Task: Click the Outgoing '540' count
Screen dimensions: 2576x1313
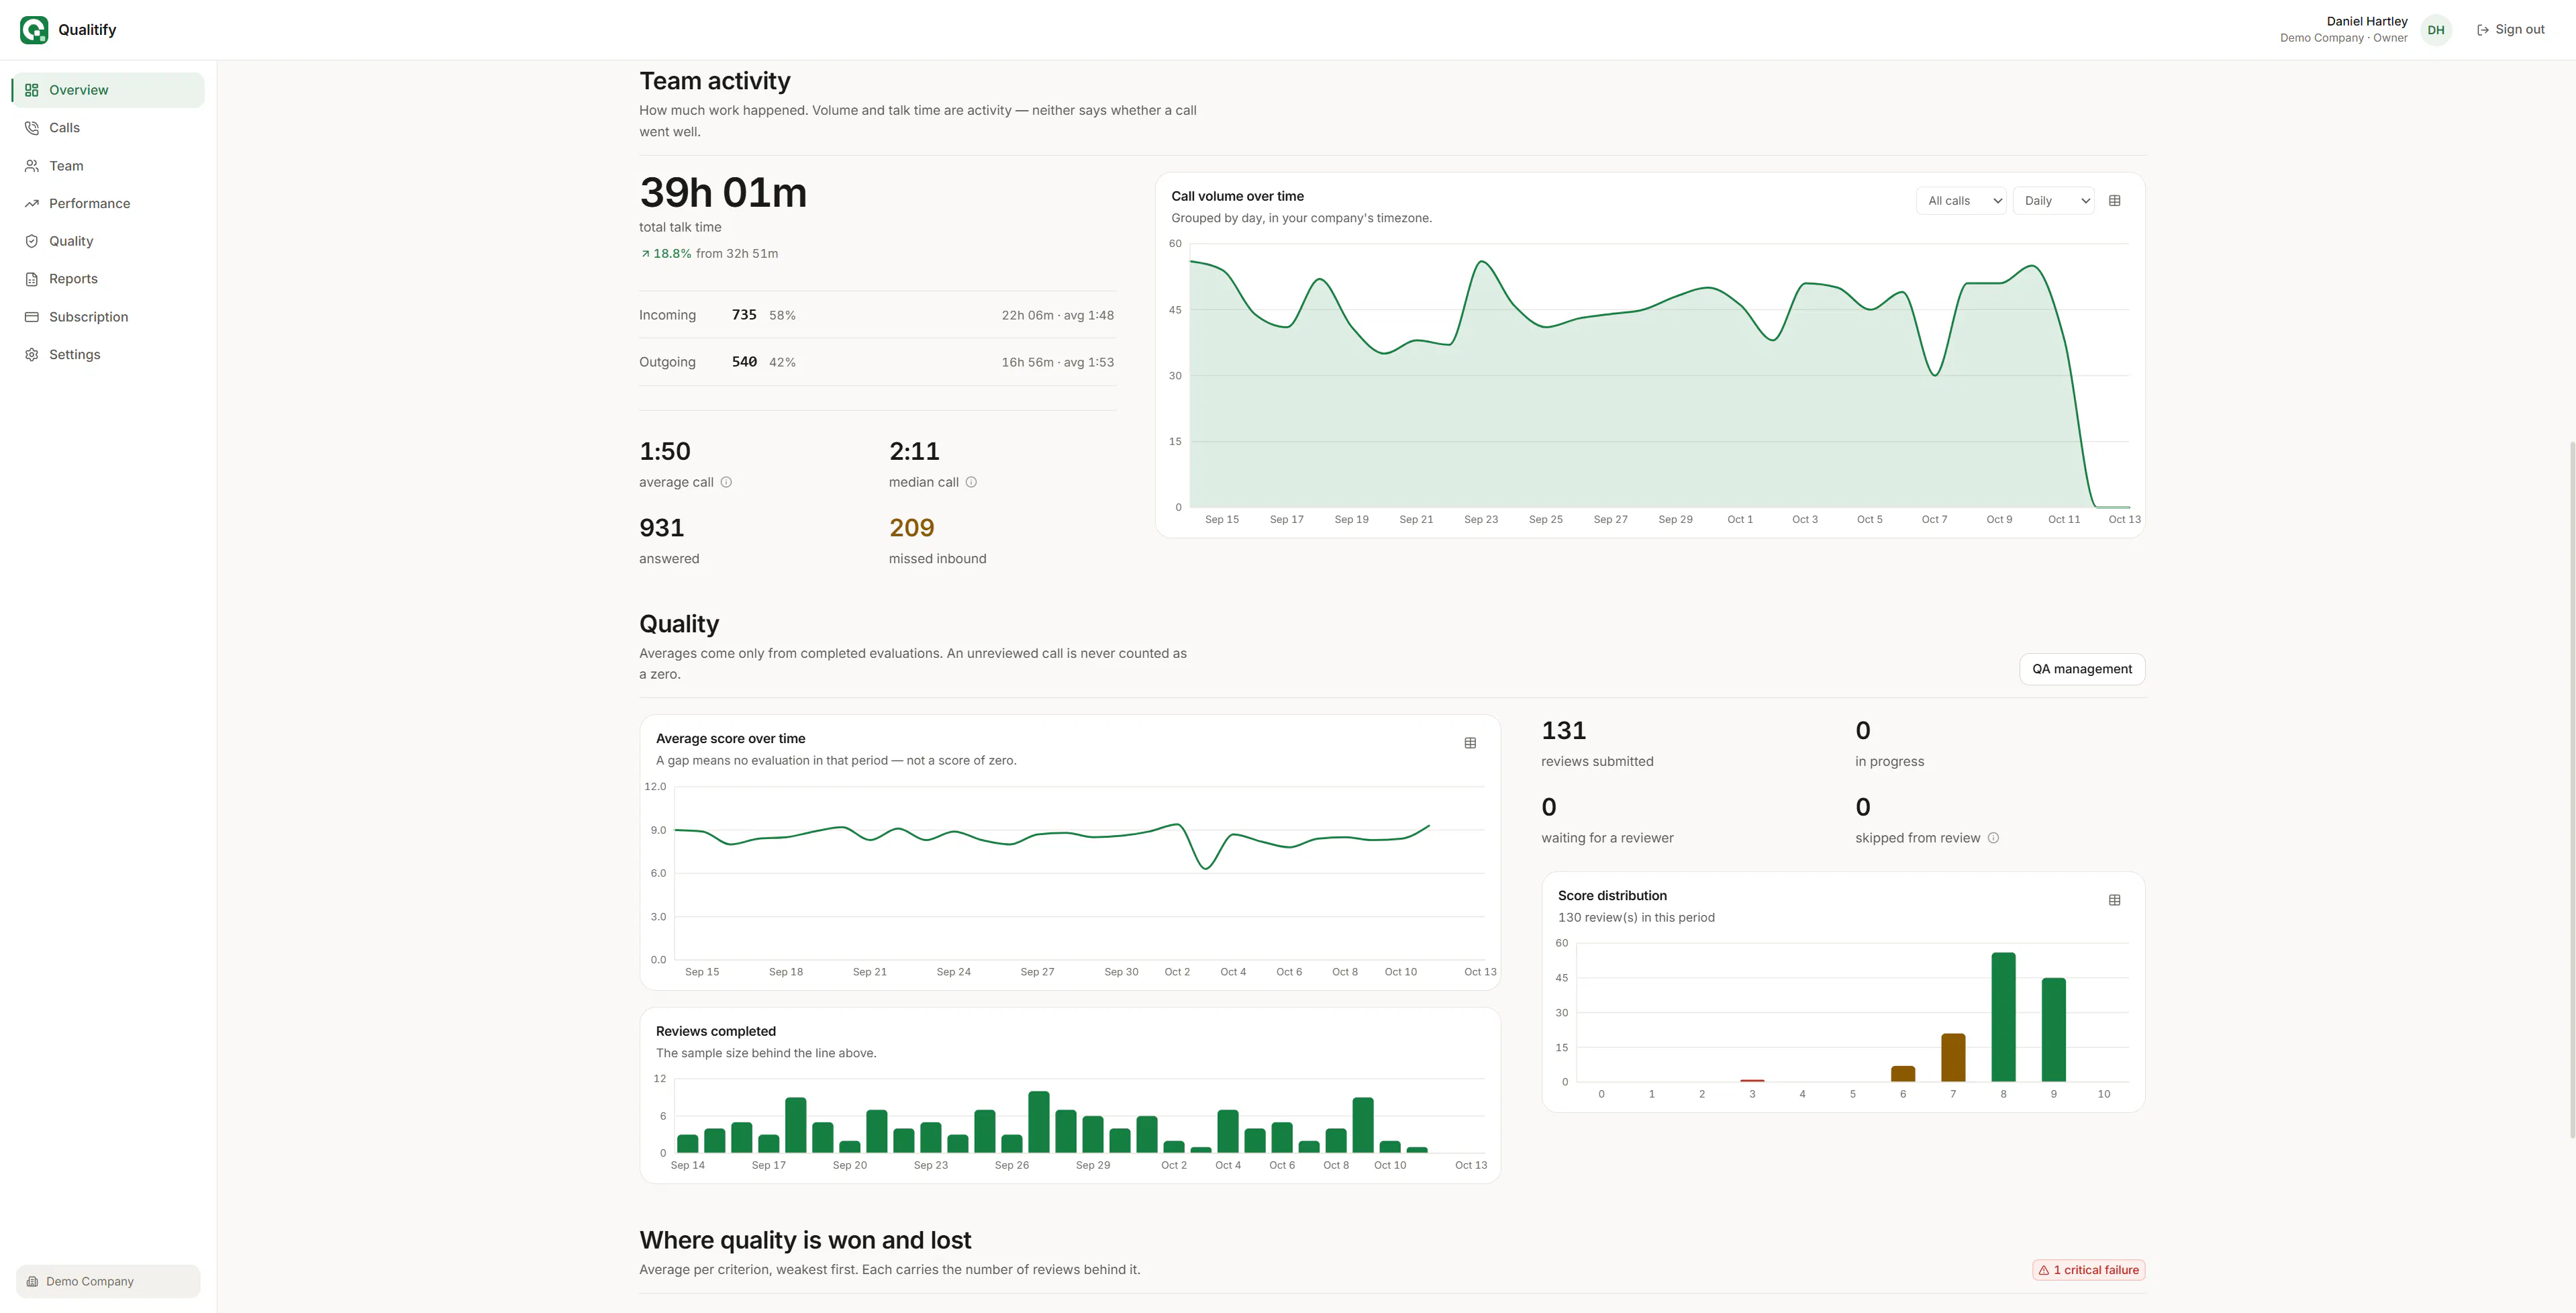Action: tap(744, 362)
